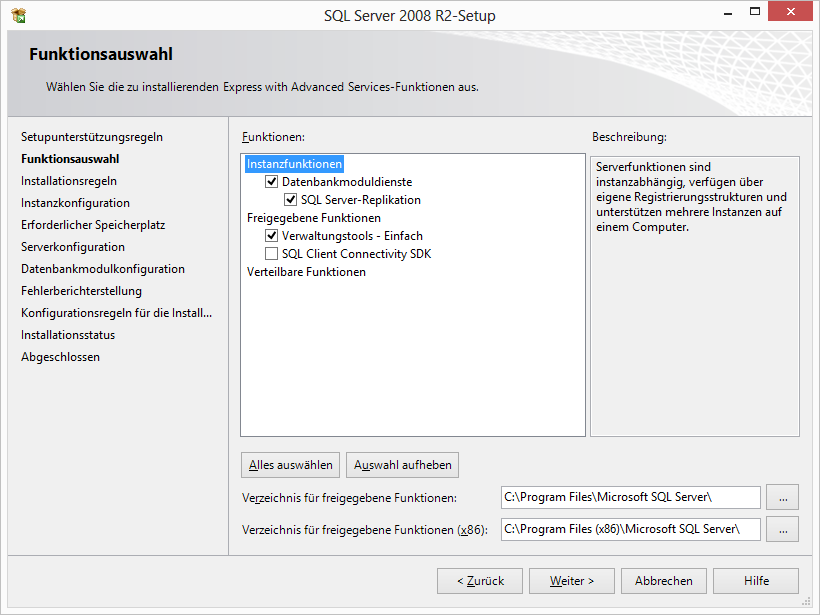The image size is (820, 615).
Task: Click the Alles auswählen button
Action: click(290, 465)
